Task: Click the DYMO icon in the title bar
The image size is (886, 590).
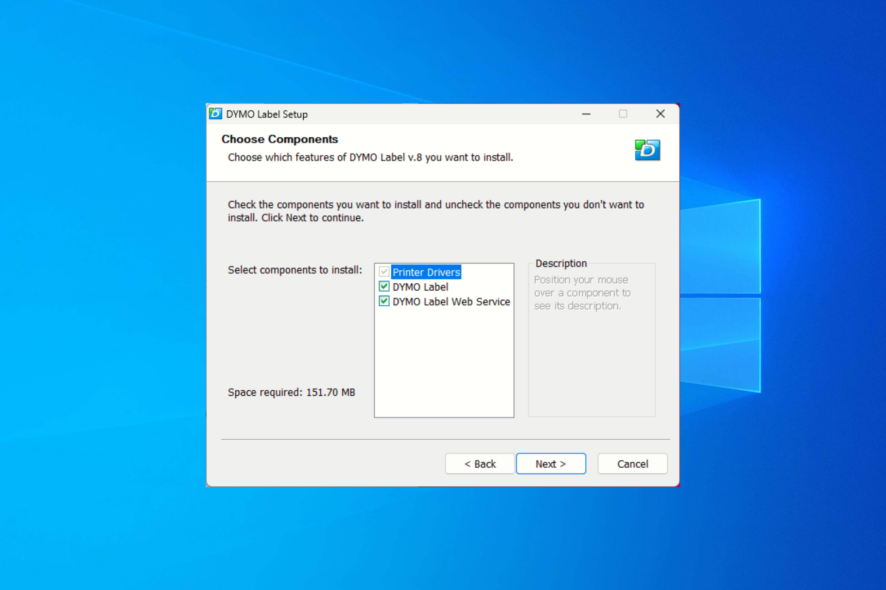Action: tap(215, 114)
